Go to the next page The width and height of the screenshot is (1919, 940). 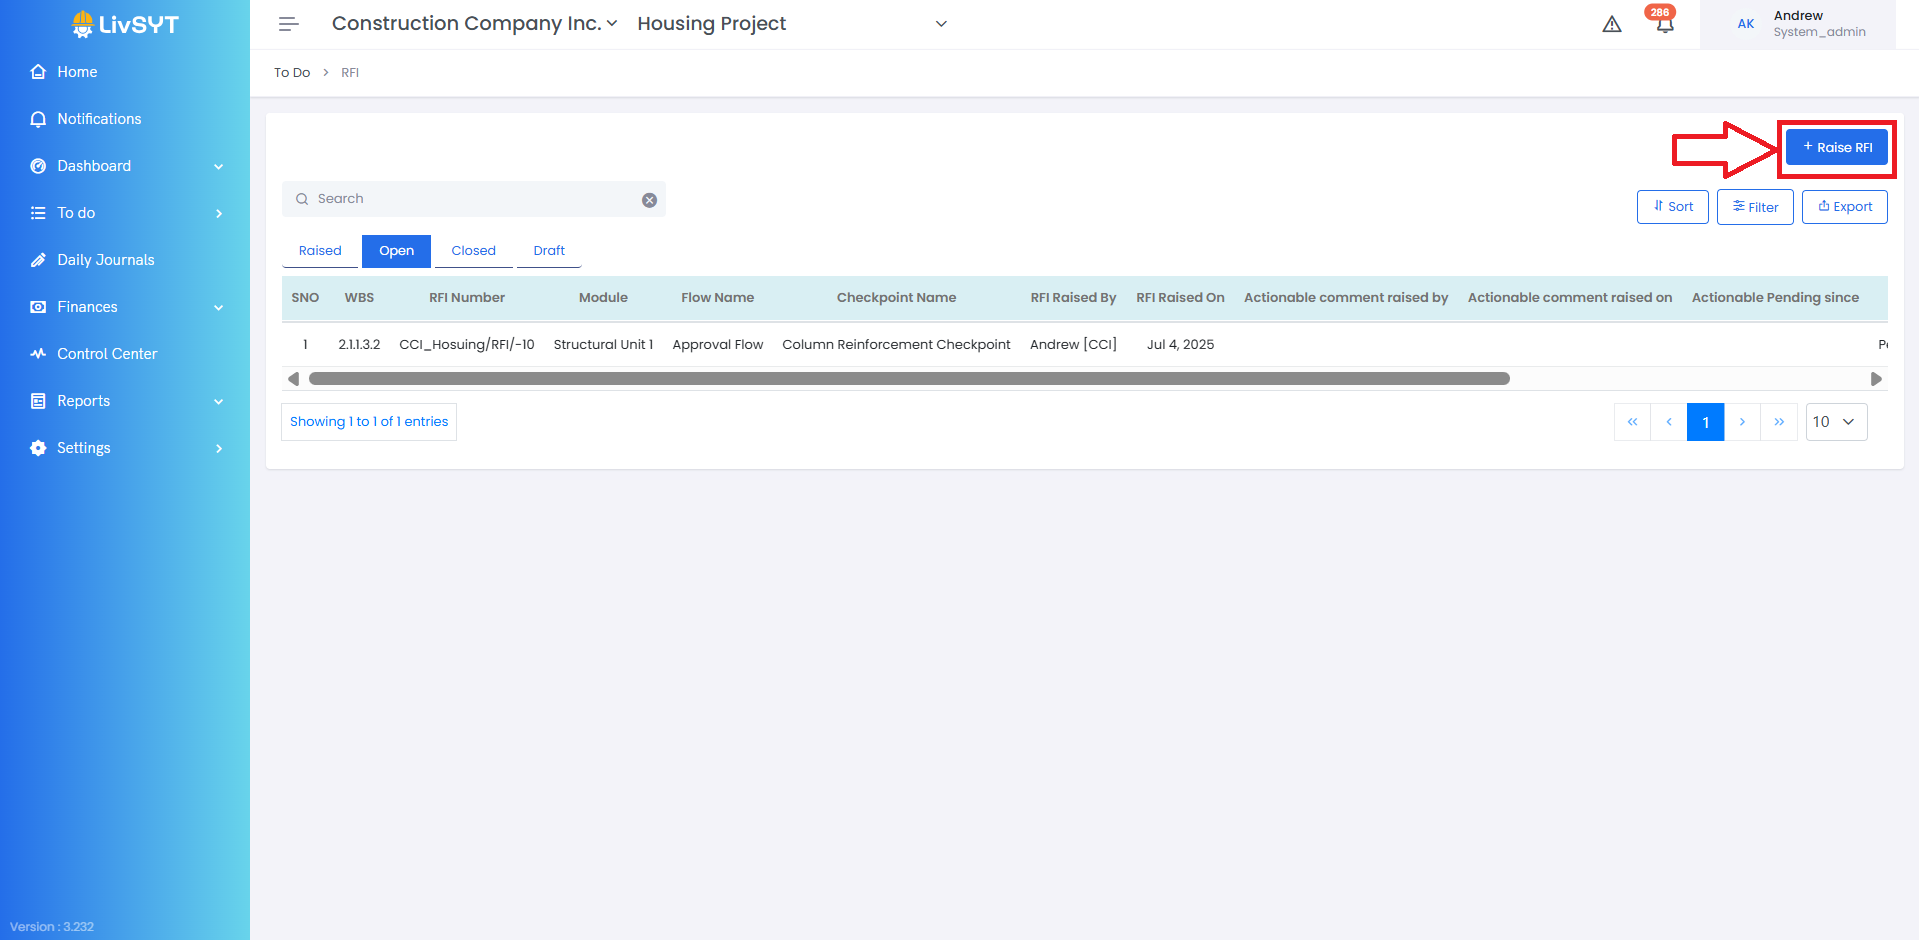point(1742,422)
